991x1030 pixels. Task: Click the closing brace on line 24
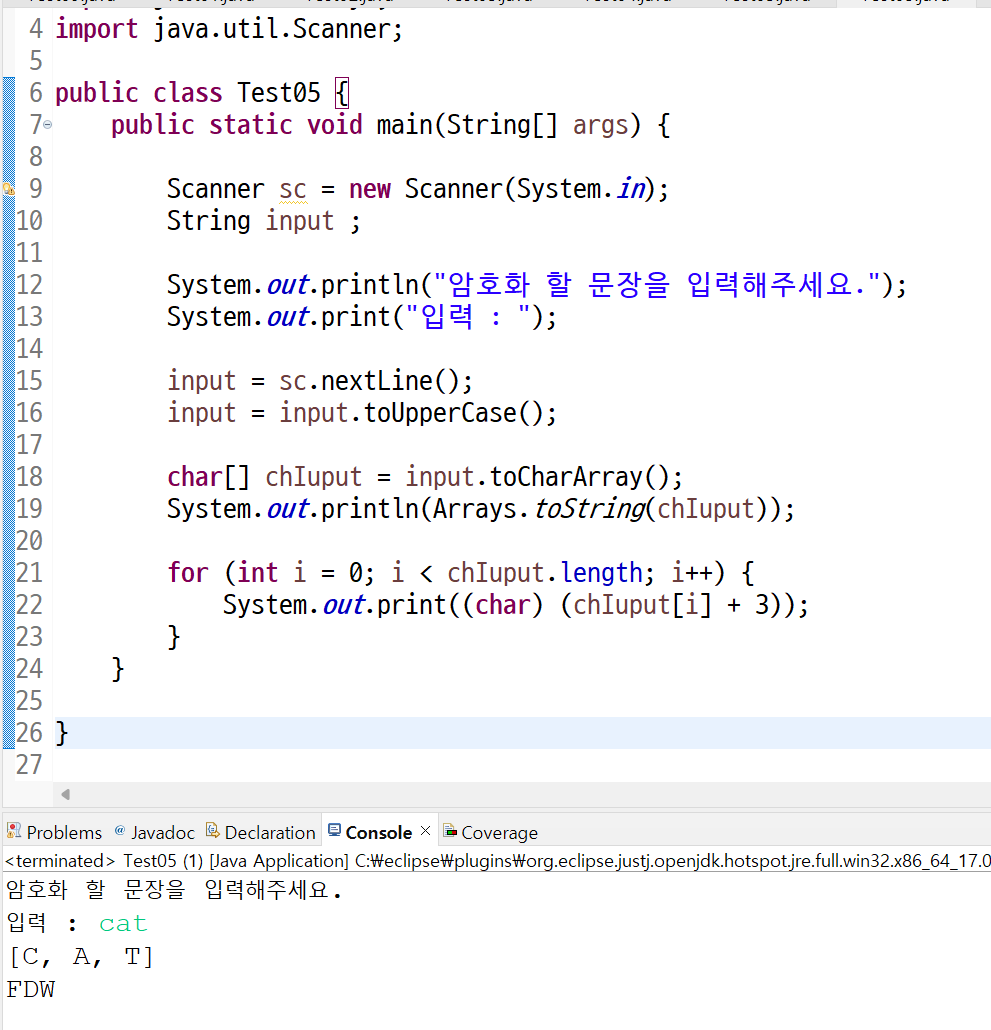coord(118,669)
